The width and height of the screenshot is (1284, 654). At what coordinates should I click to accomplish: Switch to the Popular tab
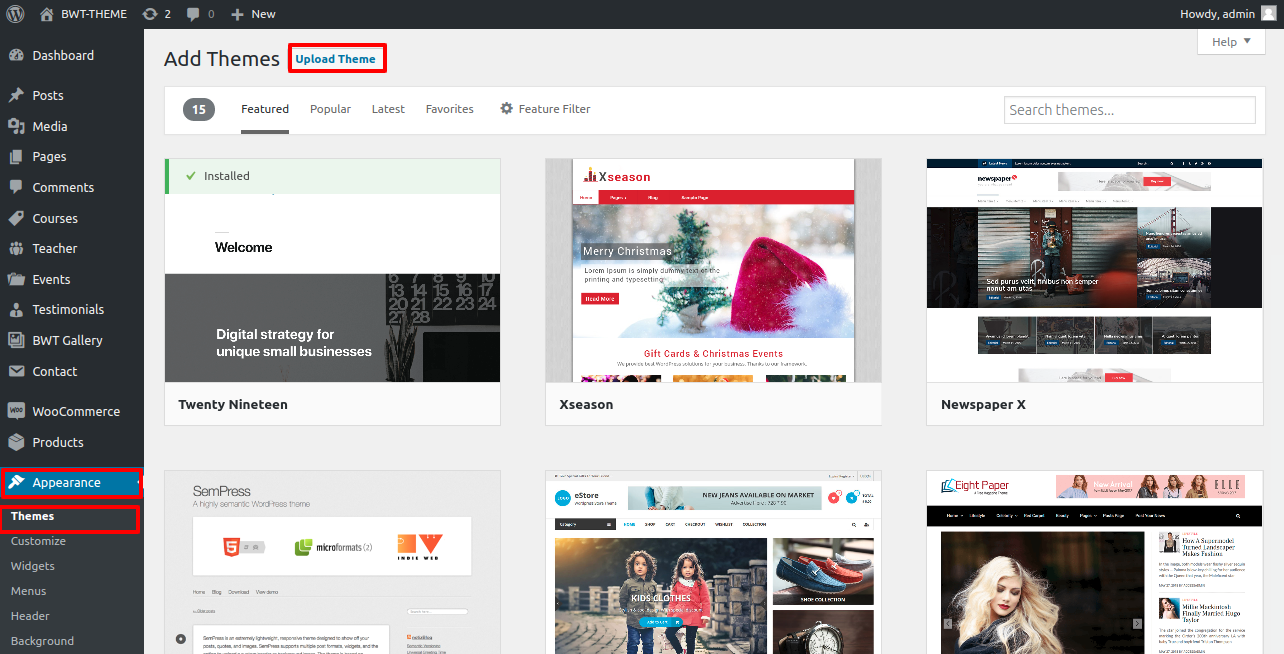pyautogui.click(x=330, y=109)
